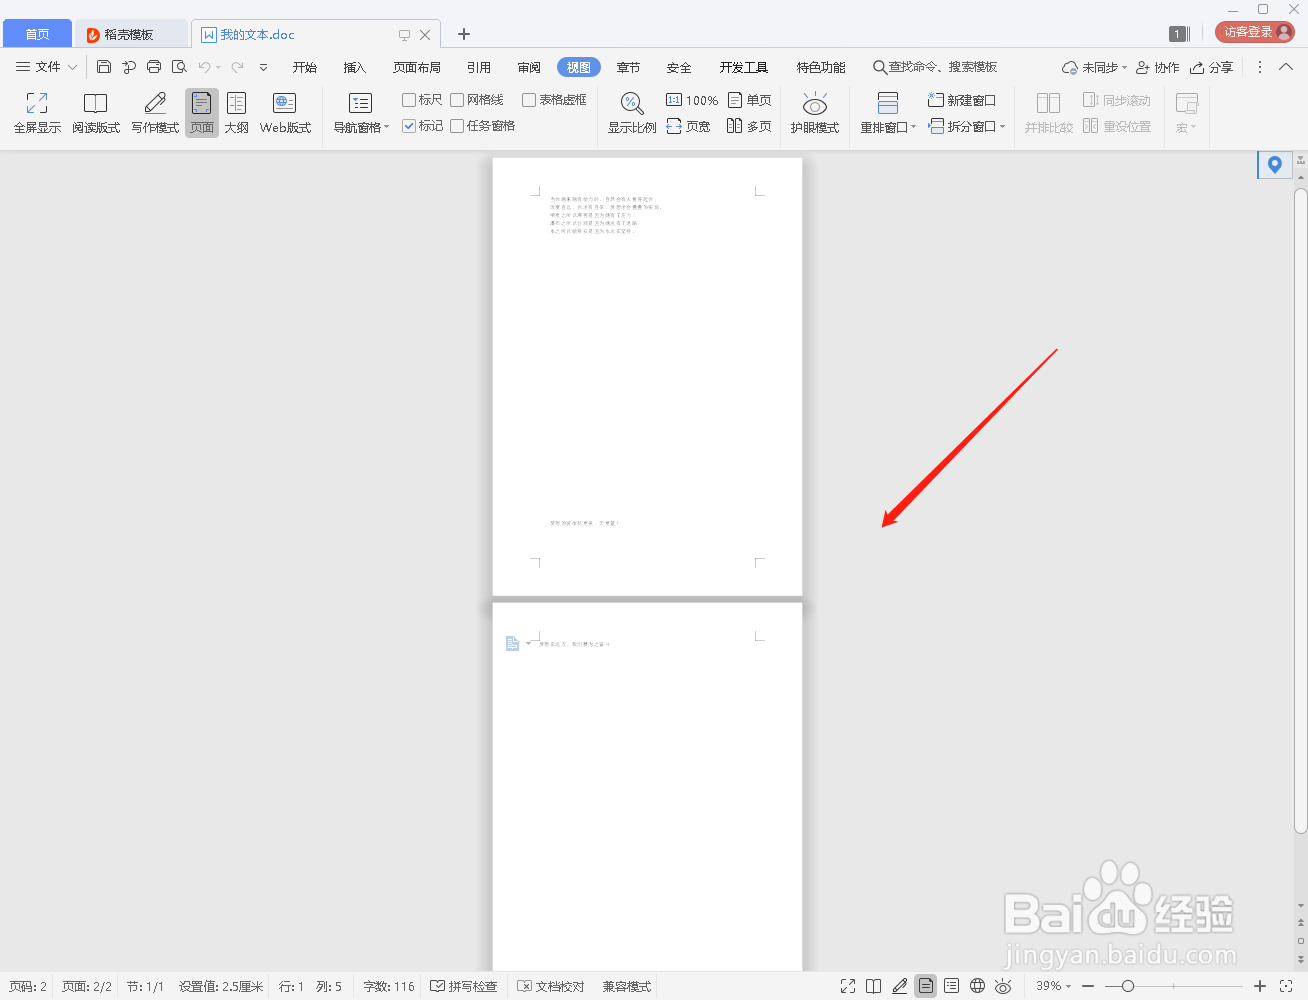Click status bar reading layout icon
Viewport: 1308px width, 1000px height.
[x=874, y=986]
